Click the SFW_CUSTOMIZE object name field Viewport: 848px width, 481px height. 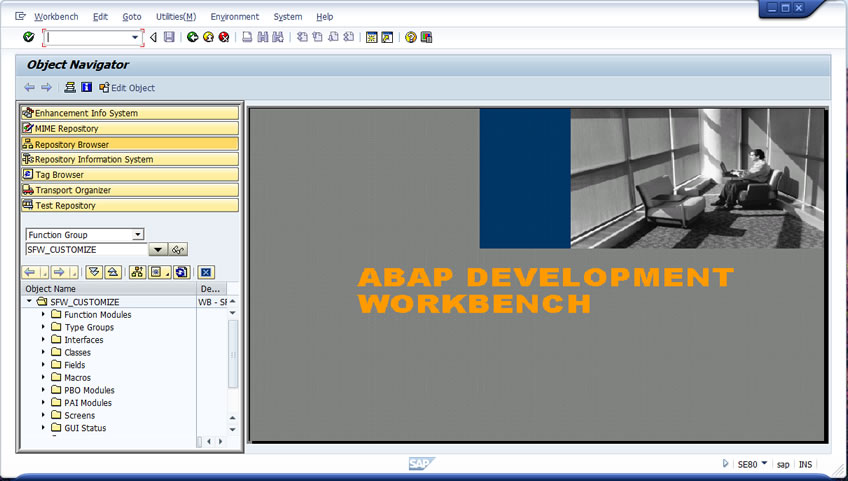click(87, 249)
